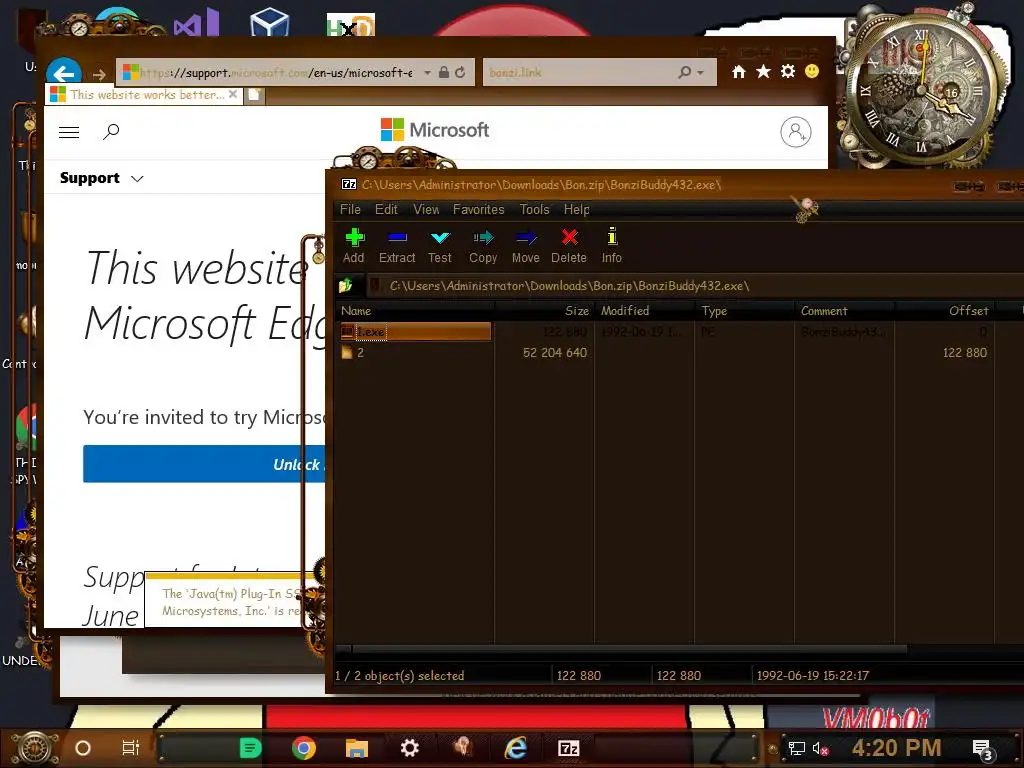This screenshot has width=1024, height=768.
Task: Select the 1.exe file row
Action: [x=415, y=332]
